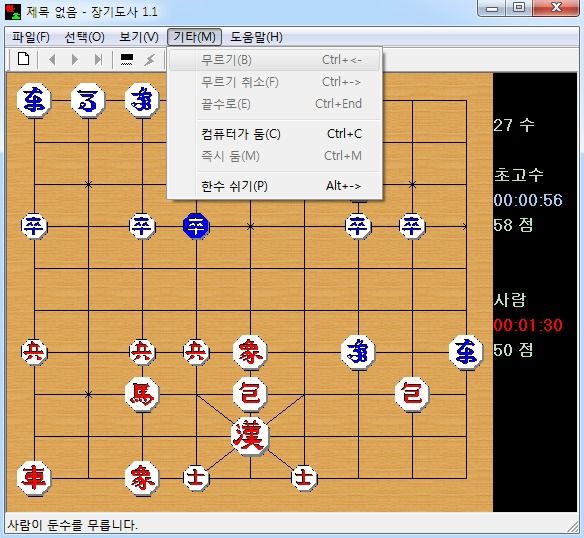Select the highlighted solid blue 卒 piece
Screen dimensions: 584x538
click(196, 226)
